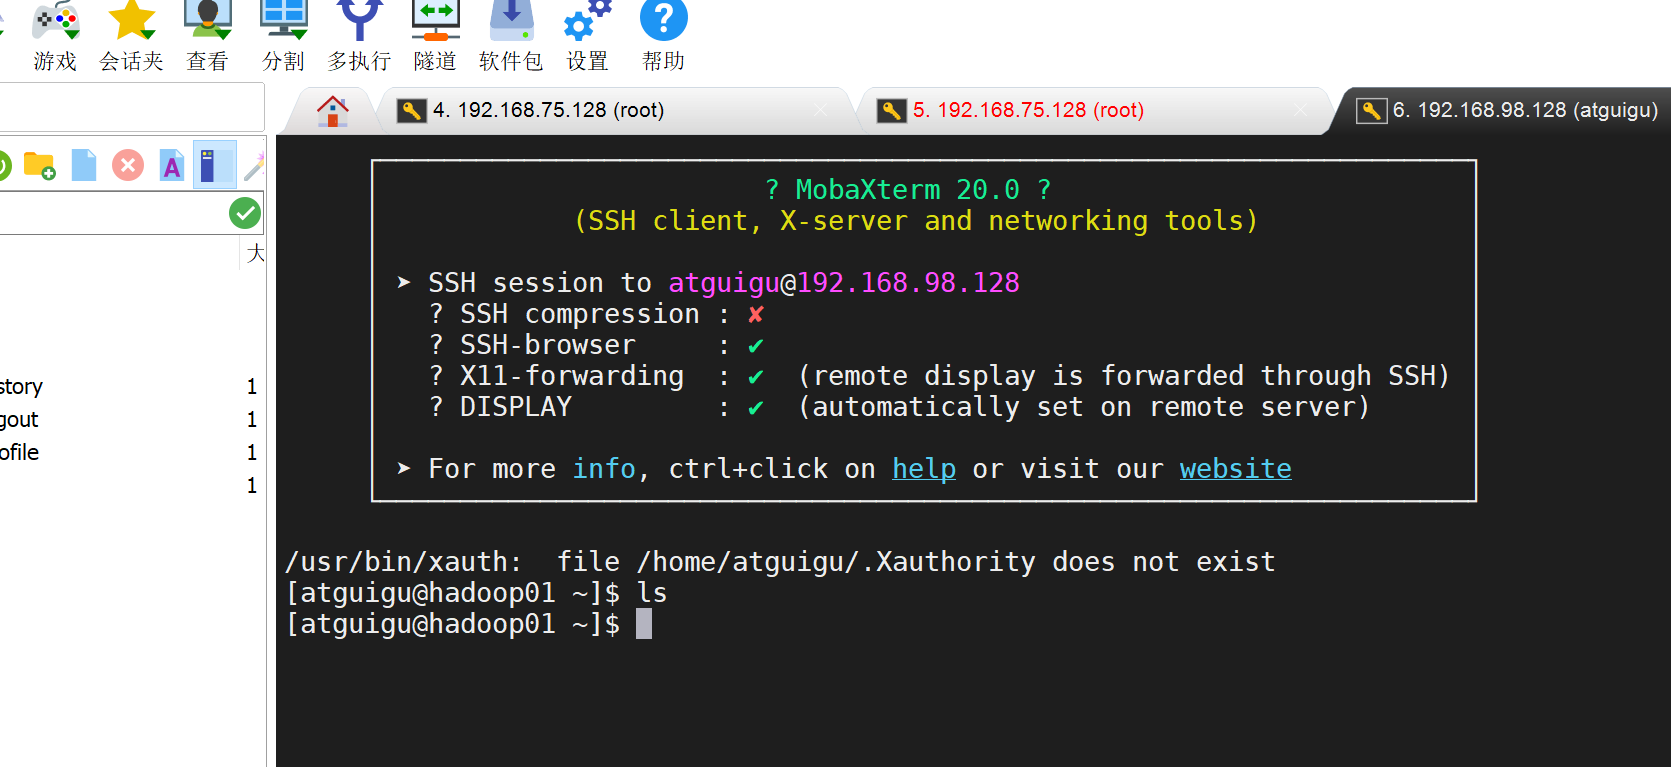The image size is (1671, 767).
Task: Click the quick connect search field
Action: (x=130, y=107)
